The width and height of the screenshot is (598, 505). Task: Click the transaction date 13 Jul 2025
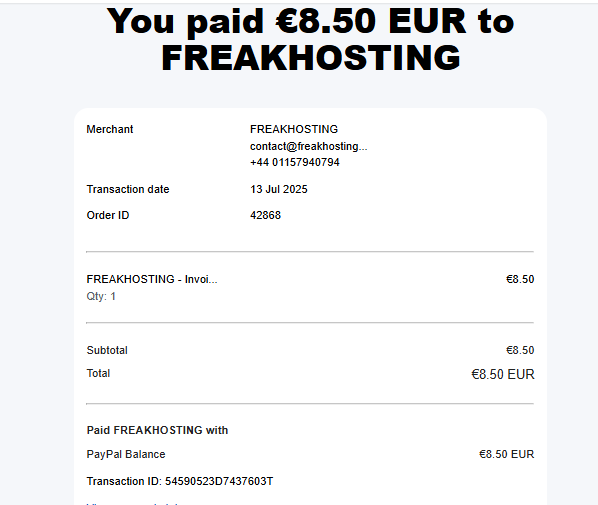(279, 189)
